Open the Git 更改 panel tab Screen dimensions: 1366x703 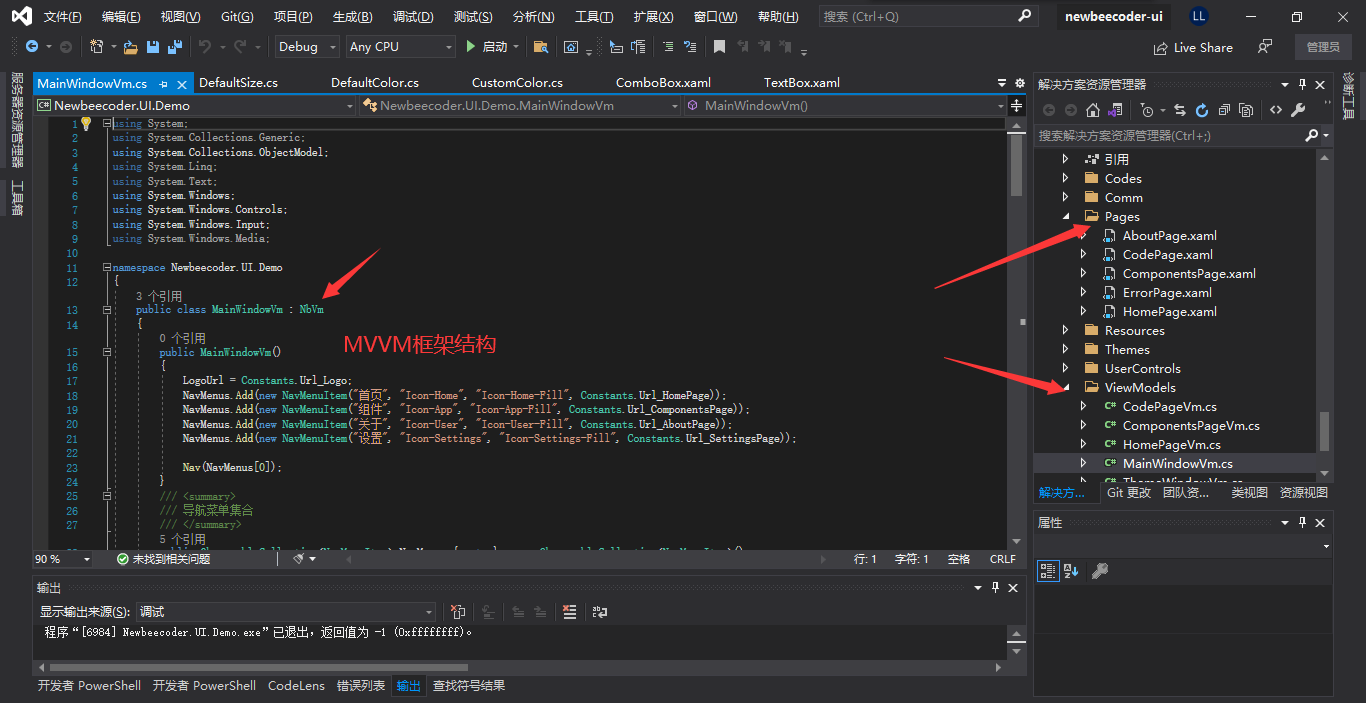click(x=1129, y=493)
